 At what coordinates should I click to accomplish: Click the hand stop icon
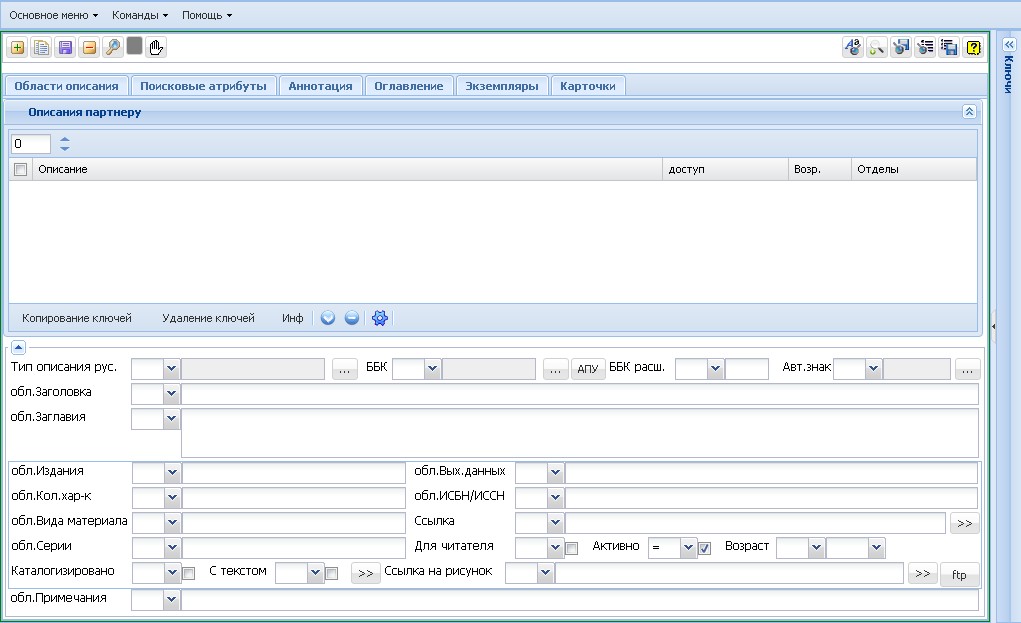[156, 48]
